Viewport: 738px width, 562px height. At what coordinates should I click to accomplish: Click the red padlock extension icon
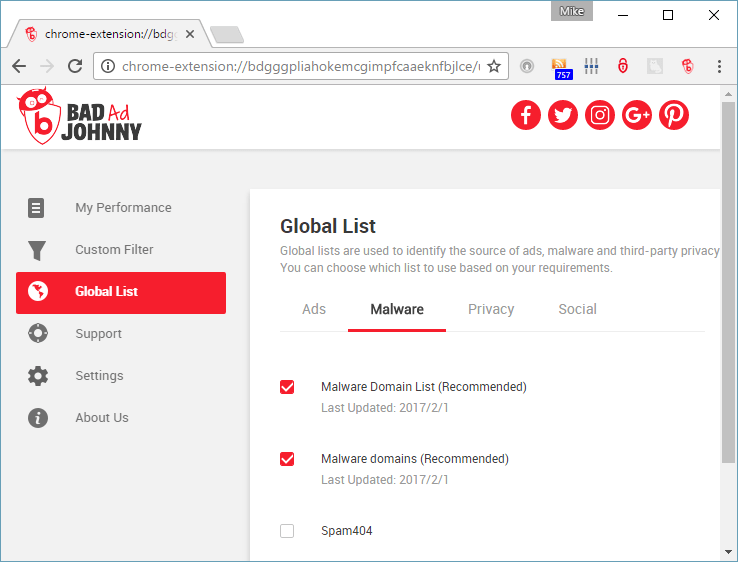pos(623,66)
